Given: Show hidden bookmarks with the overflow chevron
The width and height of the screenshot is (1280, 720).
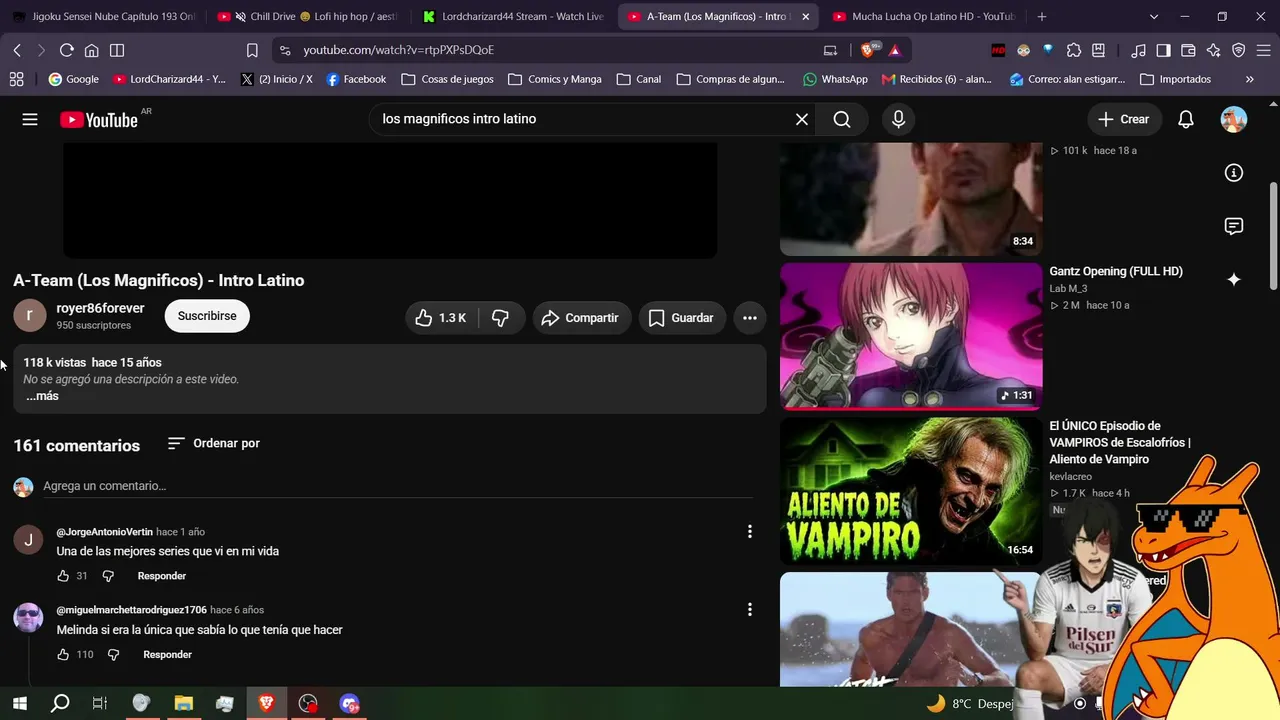Looking at the screenshot, I should [x=1249, y=79].
